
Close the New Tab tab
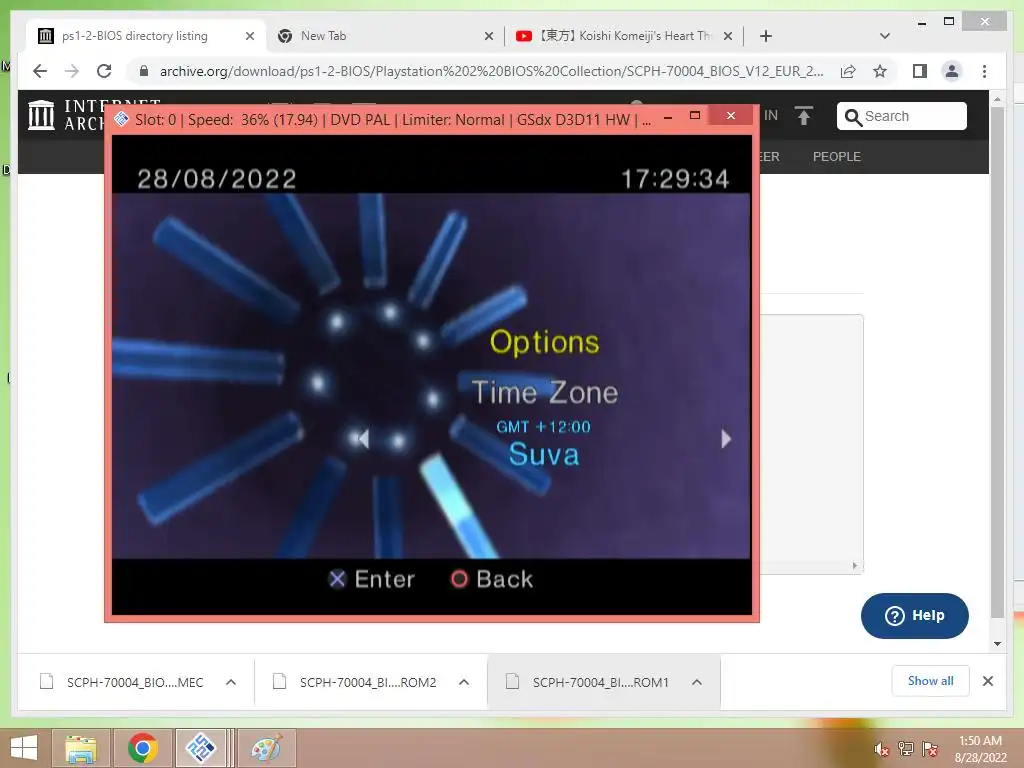[x=488, y=36]
